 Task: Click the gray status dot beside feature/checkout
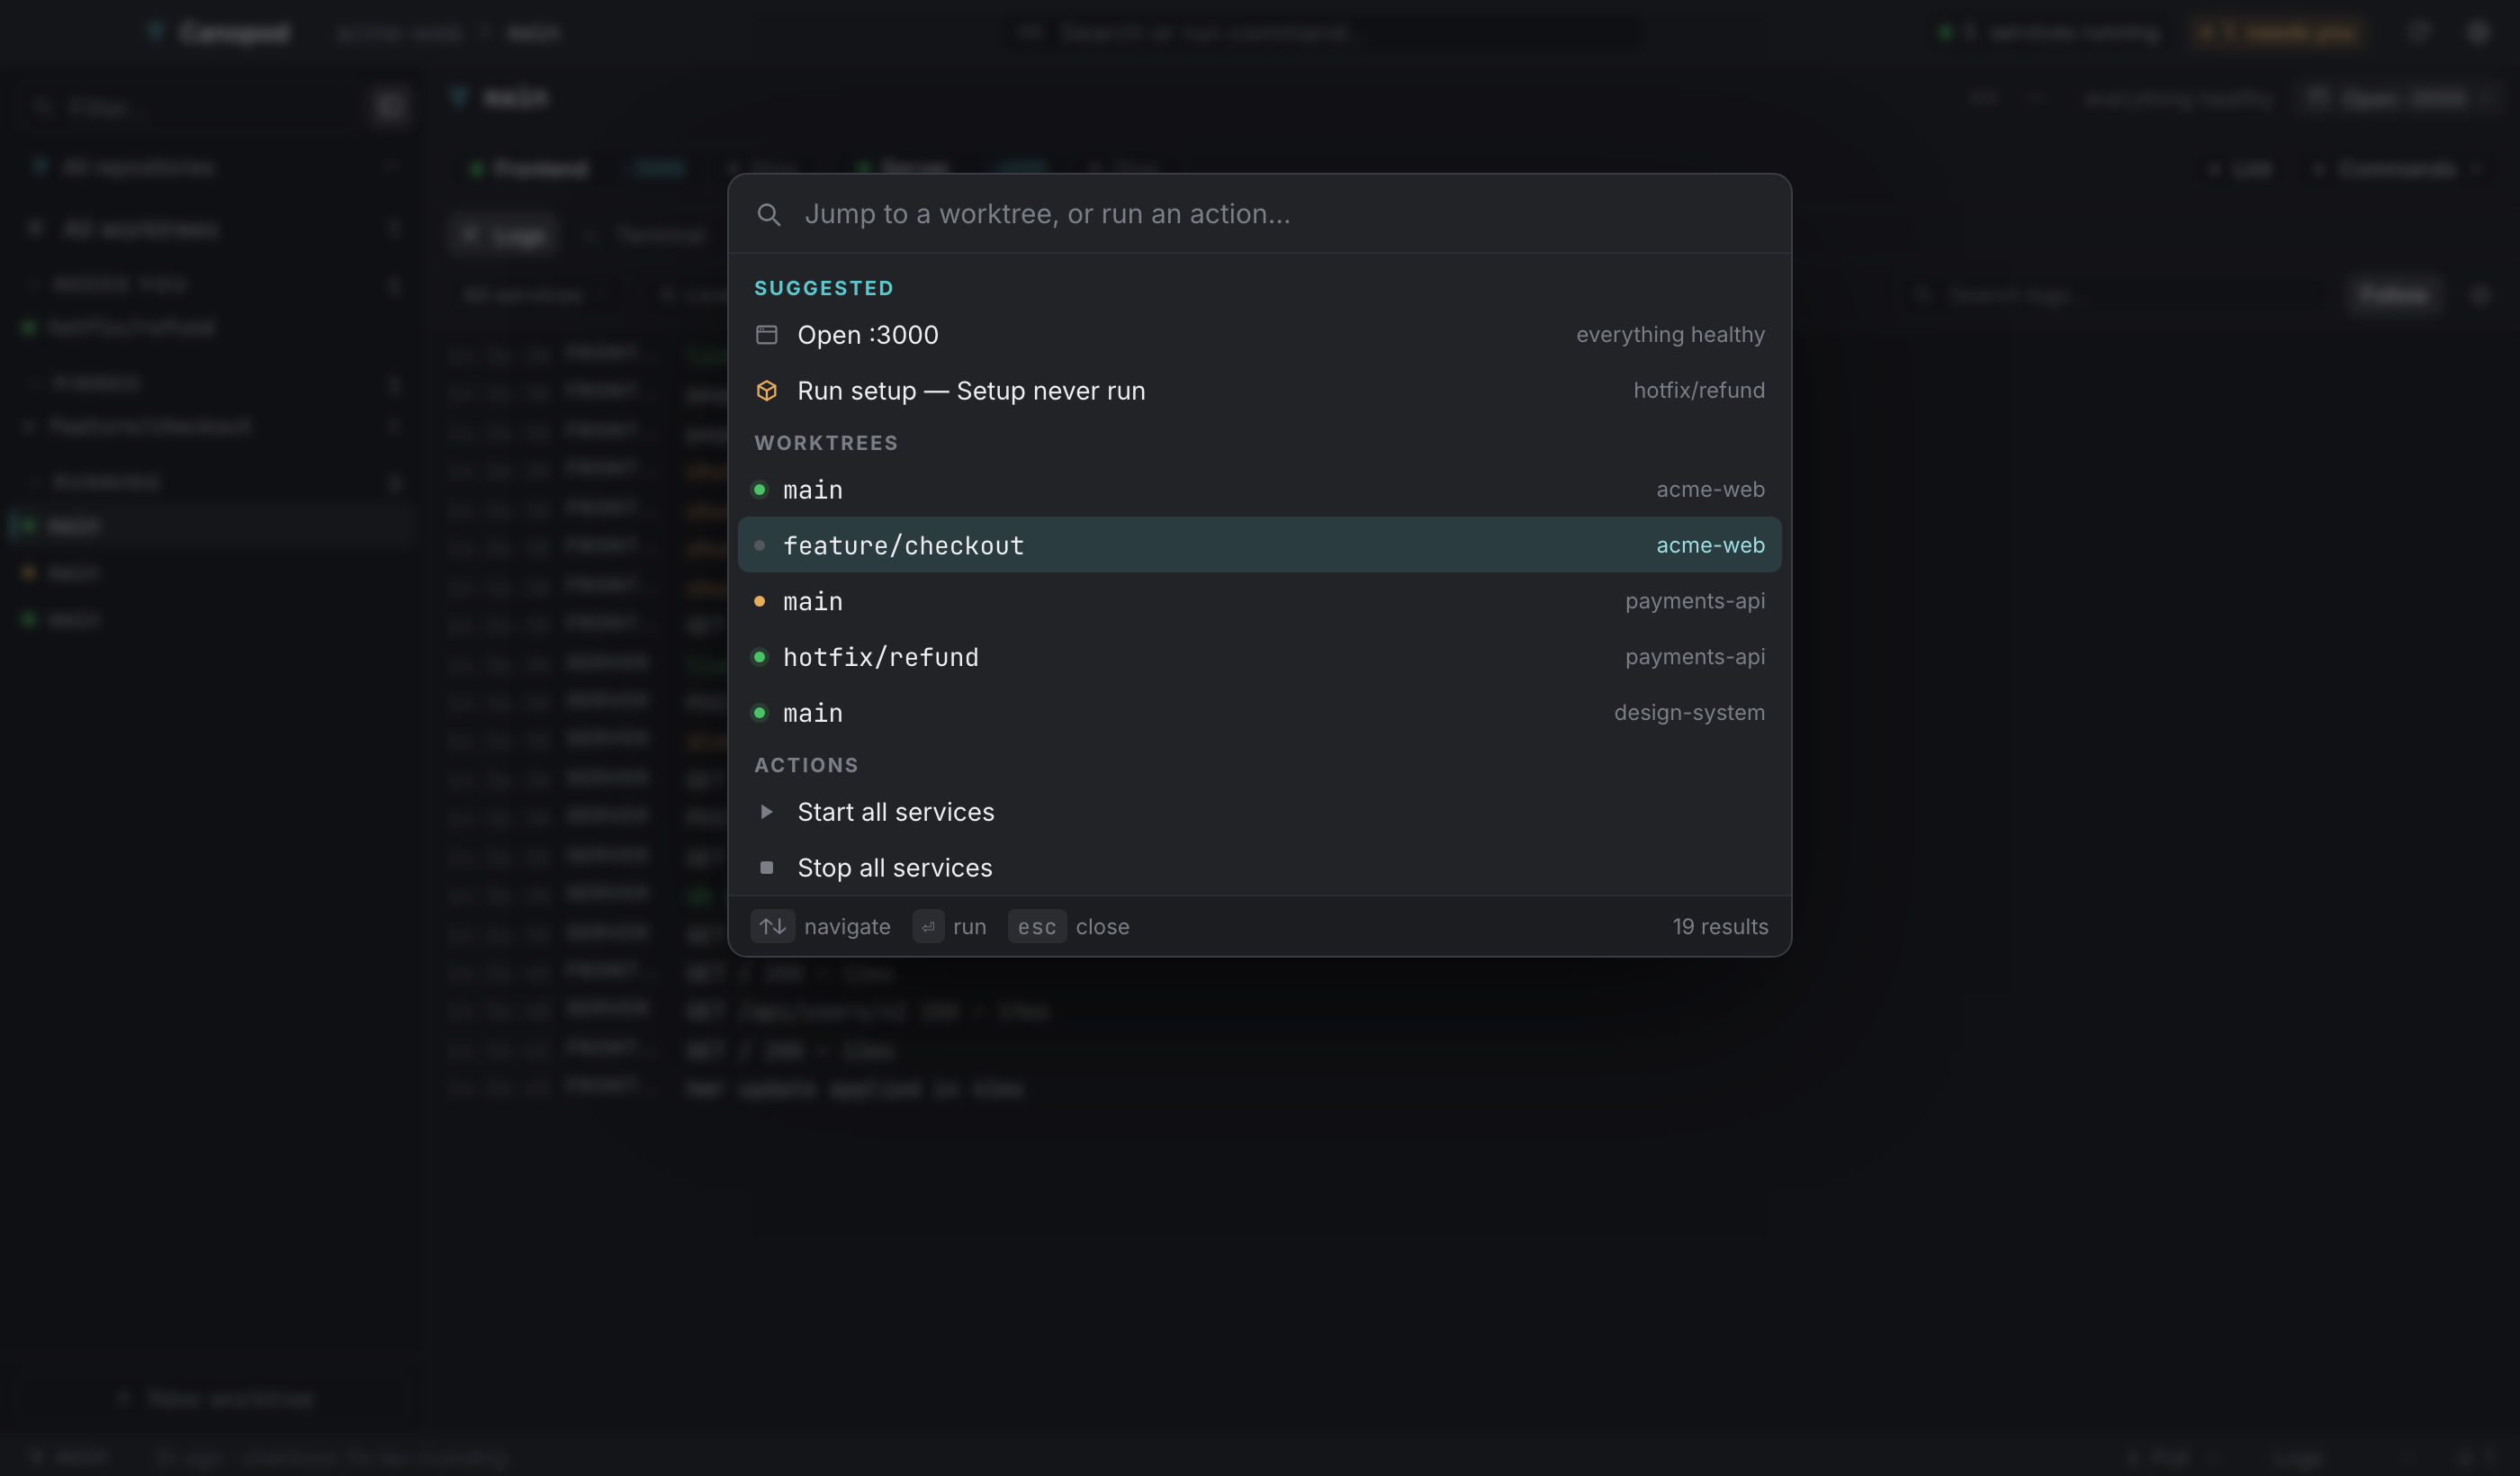point(759,545)
